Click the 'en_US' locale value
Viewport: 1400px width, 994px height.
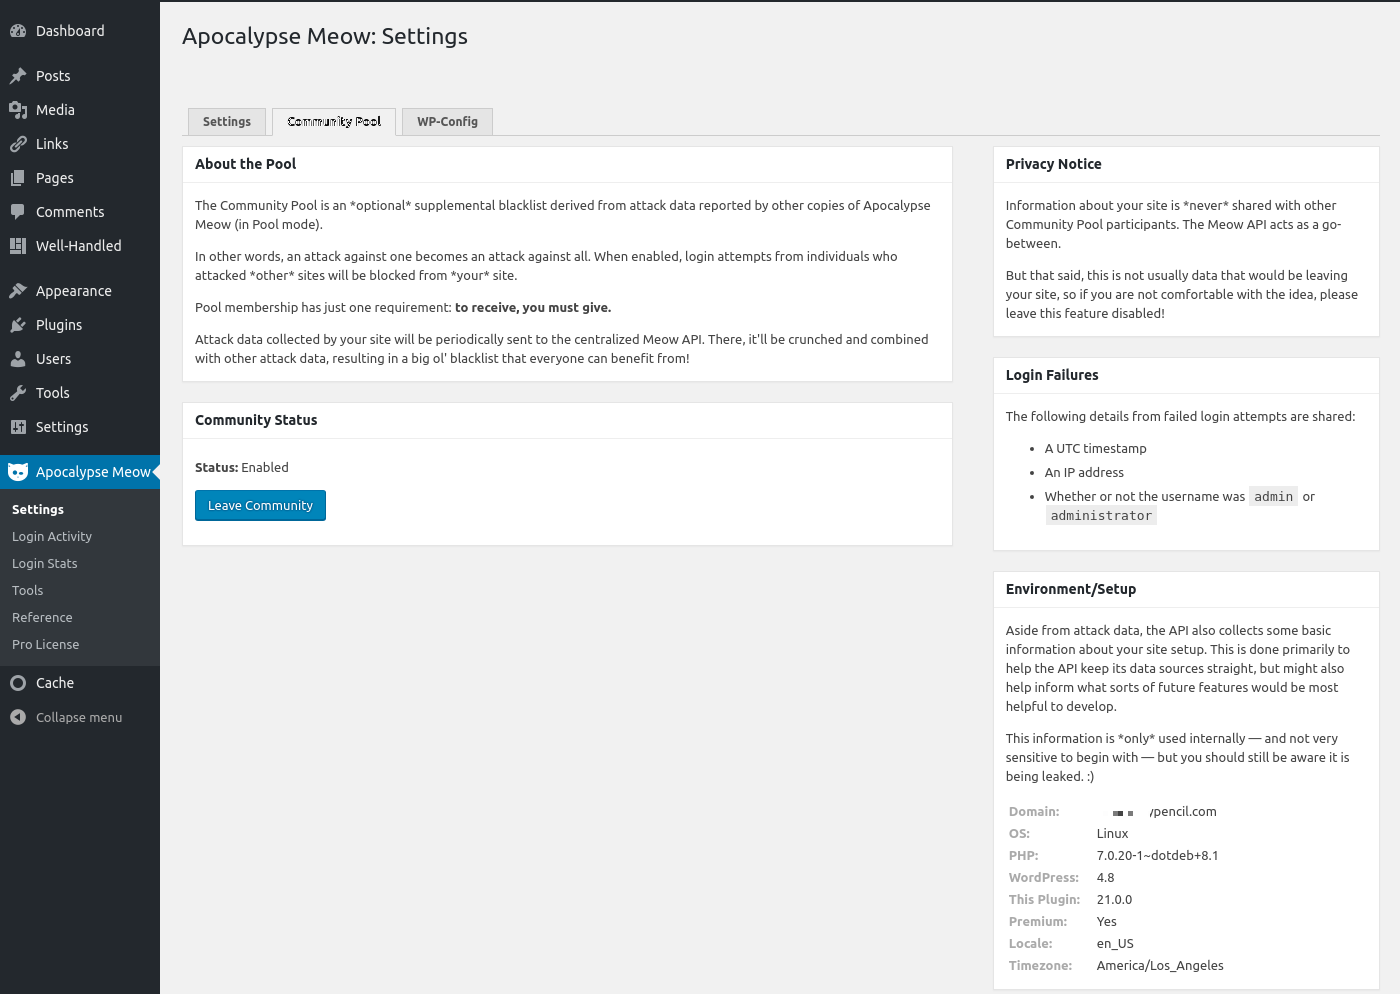coord(1115,944)
